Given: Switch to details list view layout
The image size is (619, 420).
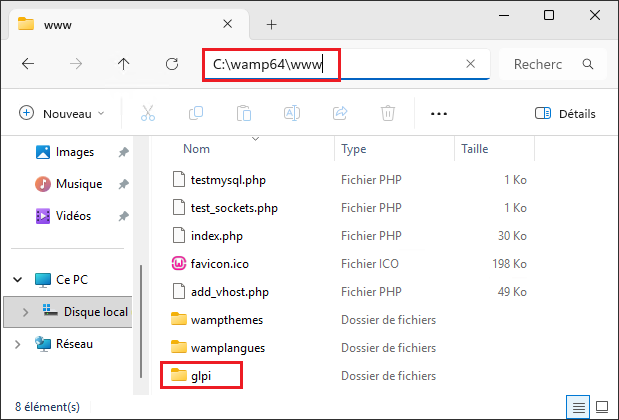Looking at the screenshot, I should point(579,407).
